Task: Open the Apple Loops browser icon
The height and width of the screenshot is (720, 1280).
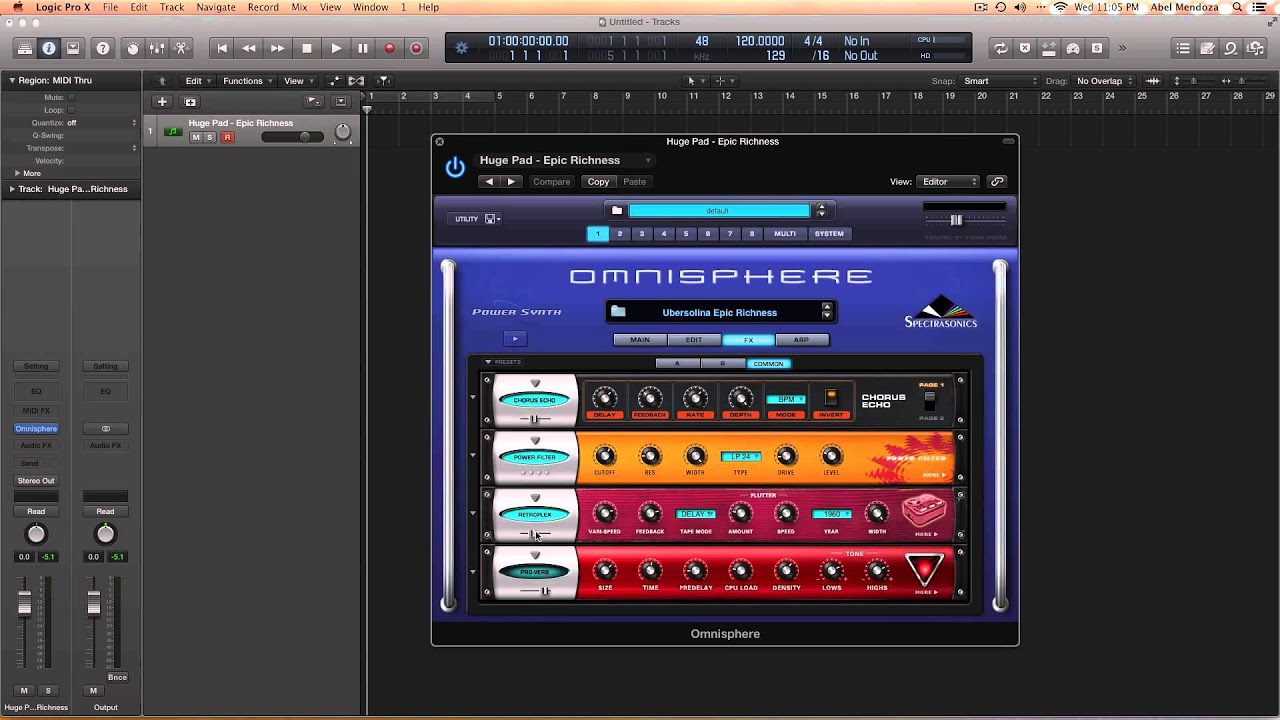Action: [1231, 48]
